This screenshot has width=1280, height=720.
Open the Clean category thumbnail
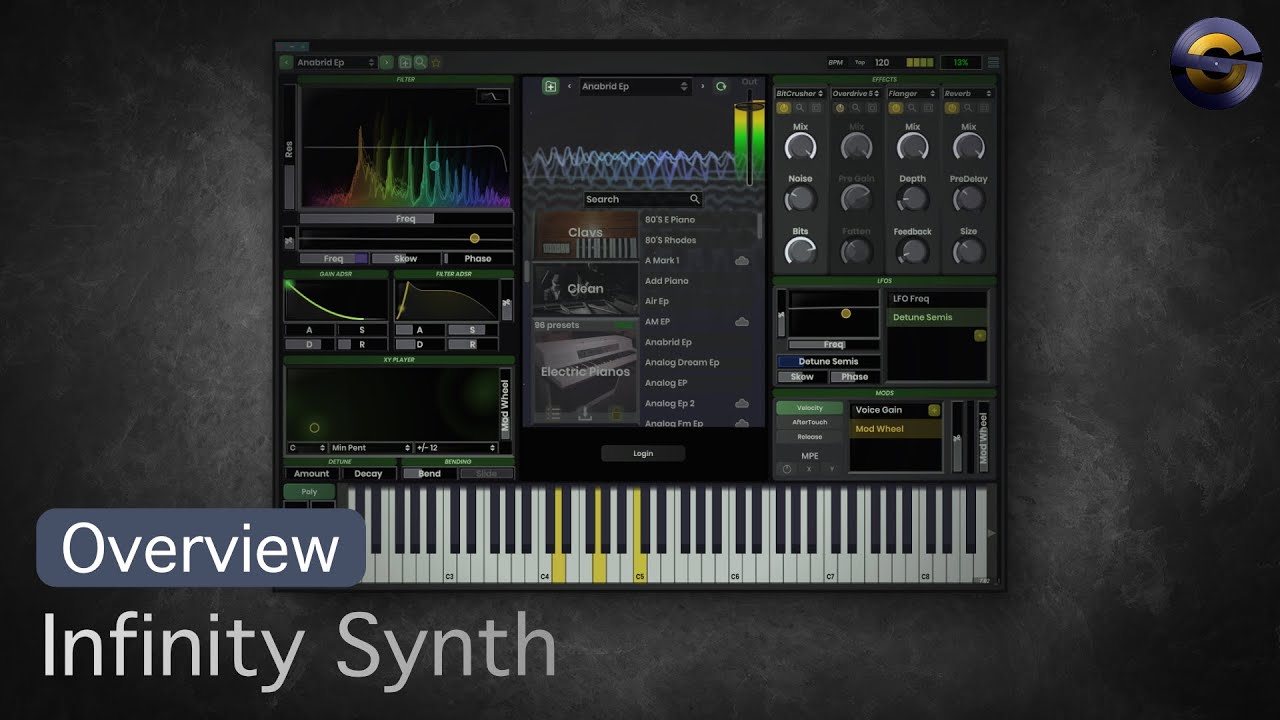pos(585,289)
